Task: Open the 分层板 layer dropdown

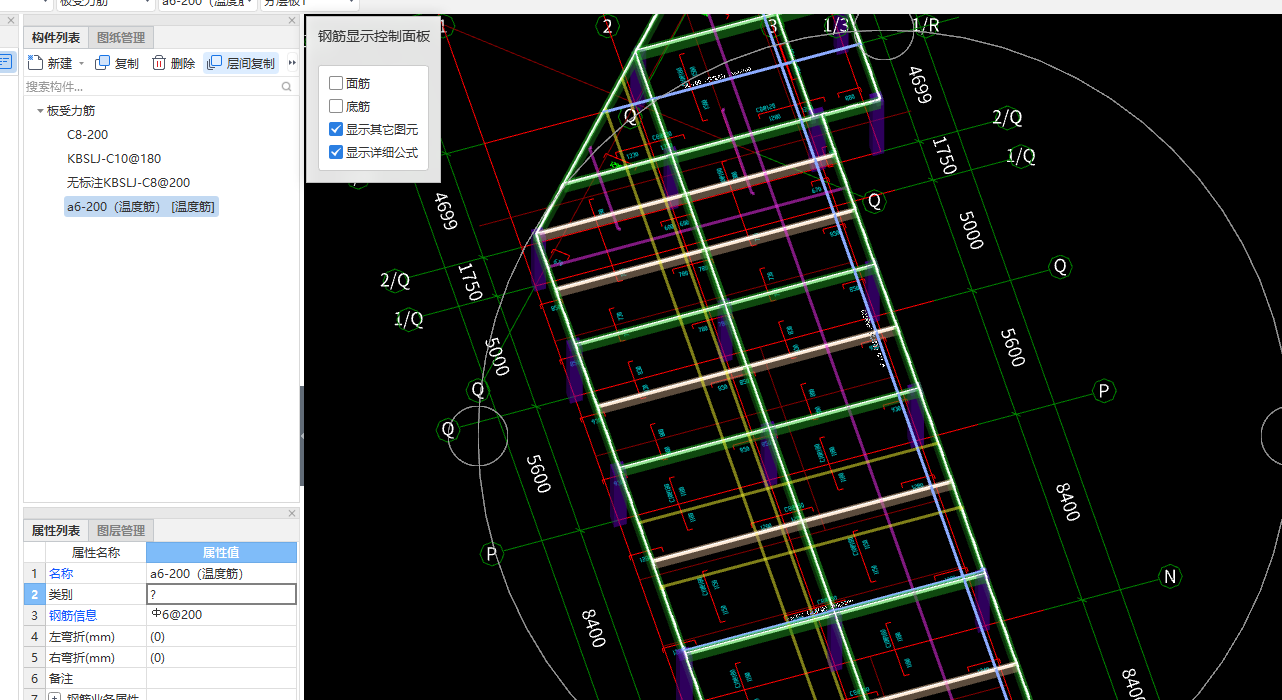Action: [x=352, y=3]
